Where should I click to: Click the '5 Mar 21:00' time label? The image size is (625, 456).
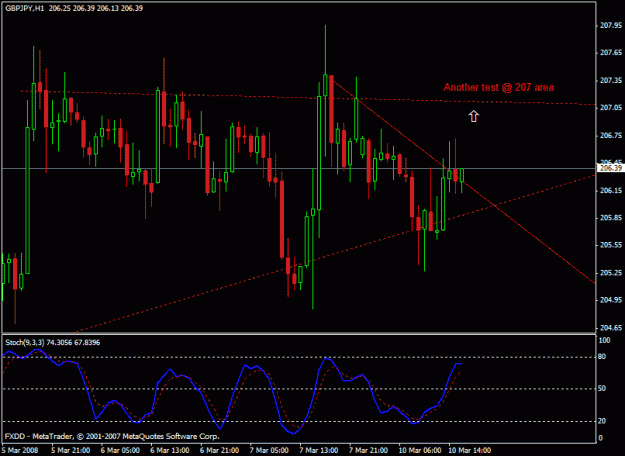(x=72, y=450)
